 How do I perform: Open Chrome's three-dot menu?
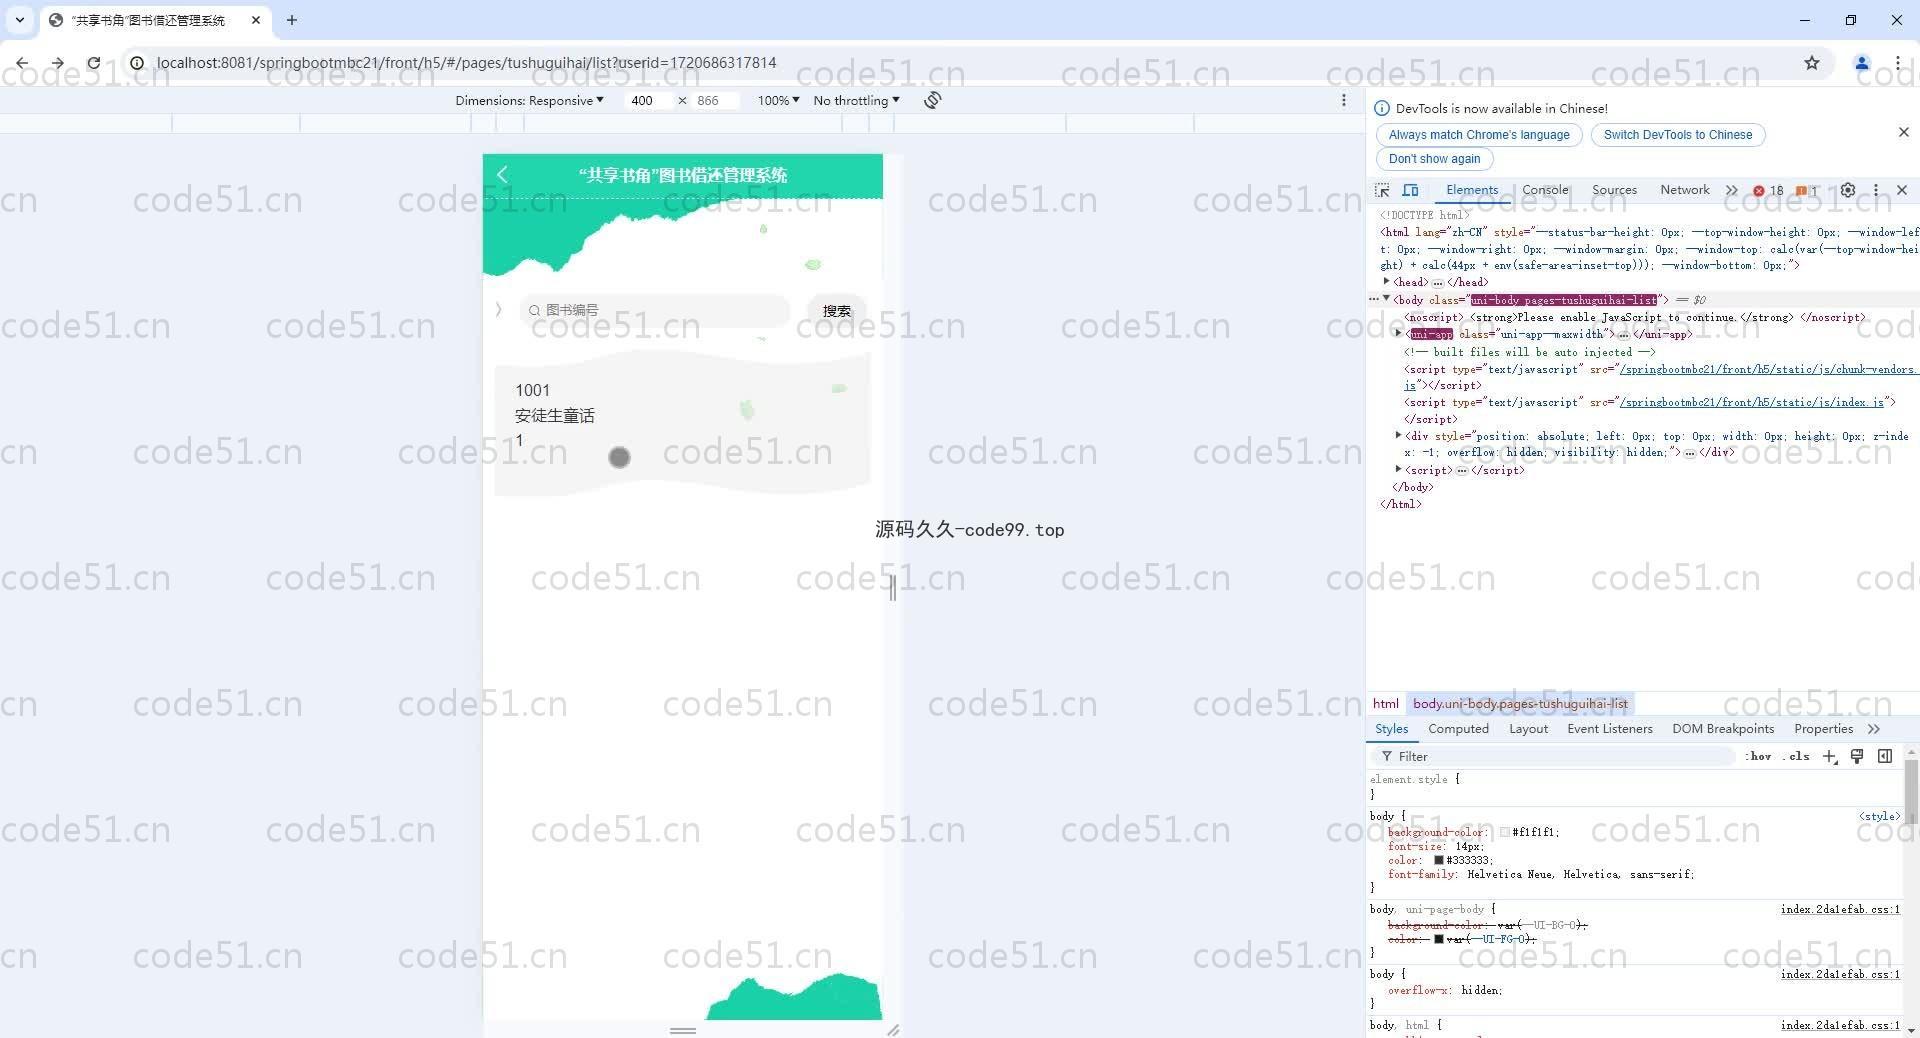[1897, 63]
